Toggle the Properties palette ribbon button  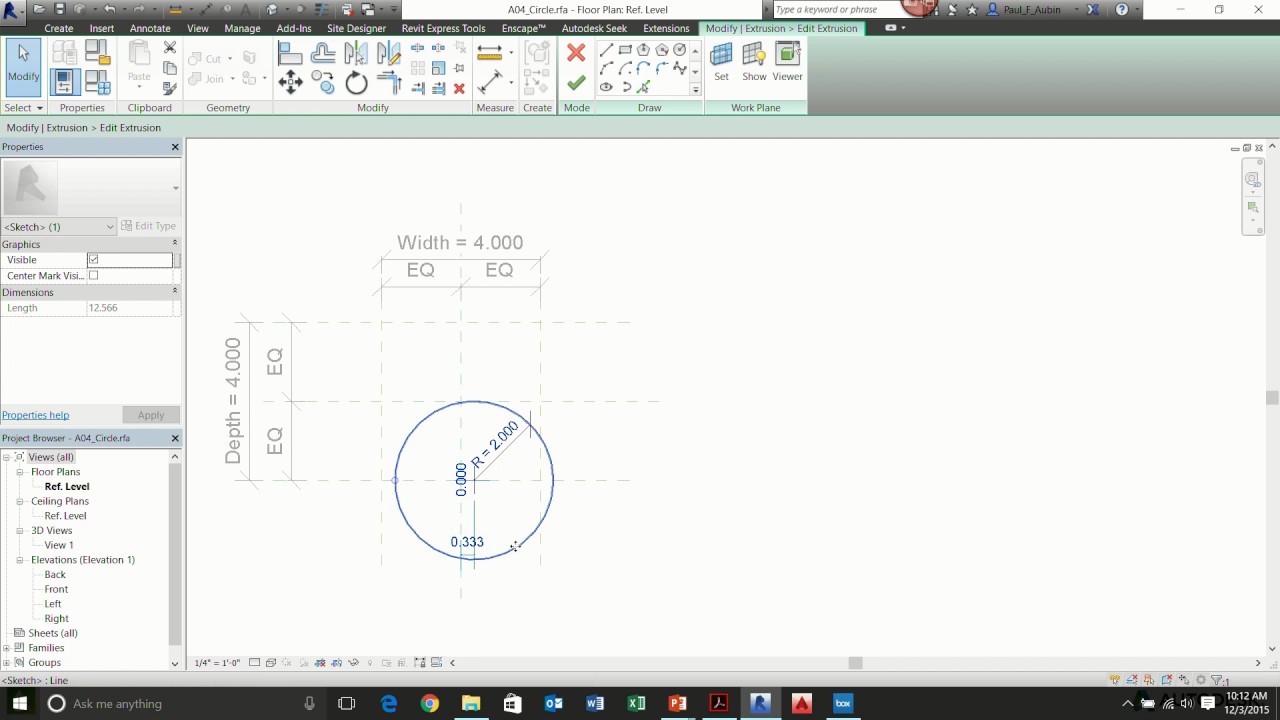pyautogui.click(x=65, y=82)
